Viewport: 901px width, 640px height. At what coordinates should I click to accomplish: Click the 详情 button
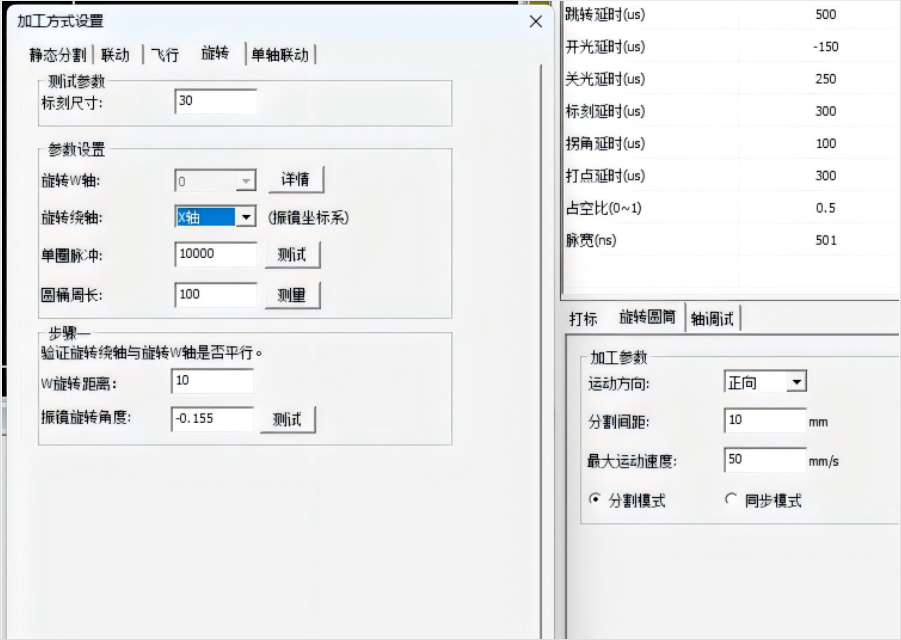pos(295,180)
